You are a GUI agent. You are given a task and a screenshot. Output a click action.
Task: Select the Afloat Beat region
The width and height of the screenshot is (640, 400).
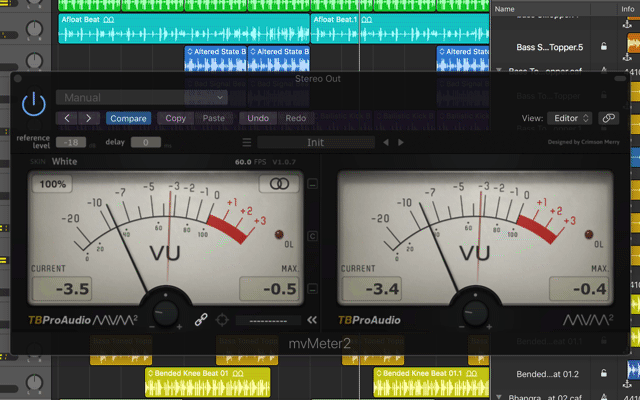184,29
